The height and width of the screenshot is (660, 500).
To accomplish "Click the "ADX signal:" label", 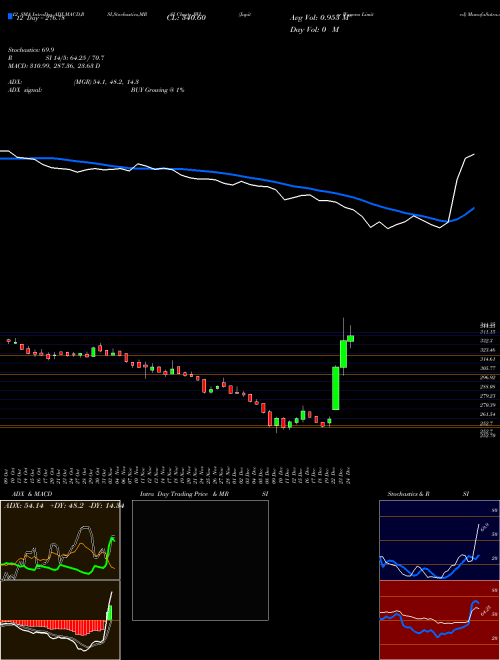I will tap(25, 90).
